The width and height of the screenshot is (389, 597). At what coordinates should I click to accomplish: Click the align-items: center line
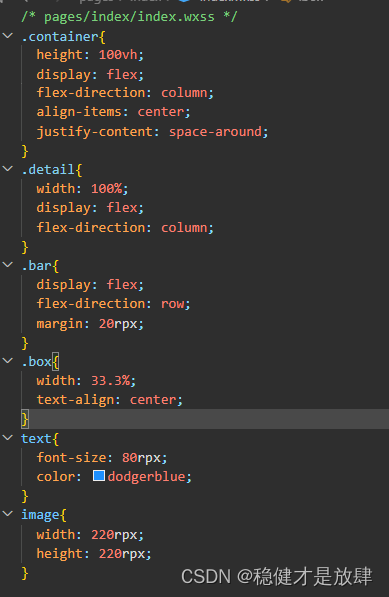coord(113,112)
